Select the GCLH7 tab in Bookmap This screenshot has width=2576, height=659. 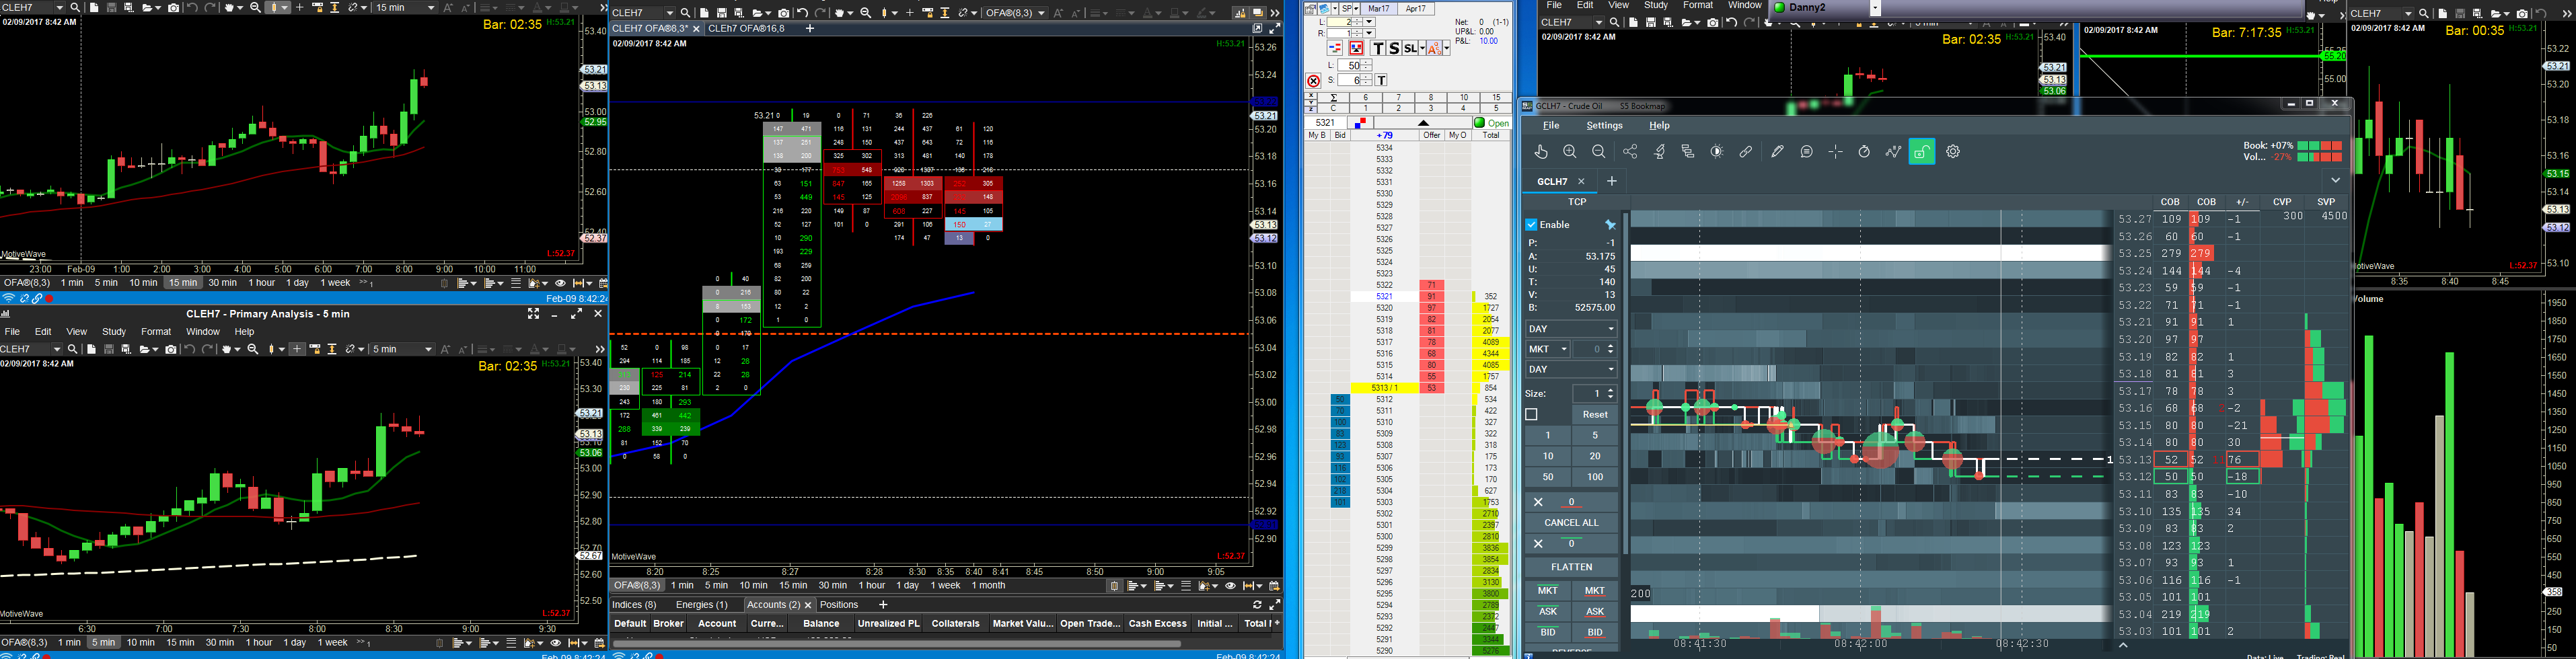tap(1553, 182)
